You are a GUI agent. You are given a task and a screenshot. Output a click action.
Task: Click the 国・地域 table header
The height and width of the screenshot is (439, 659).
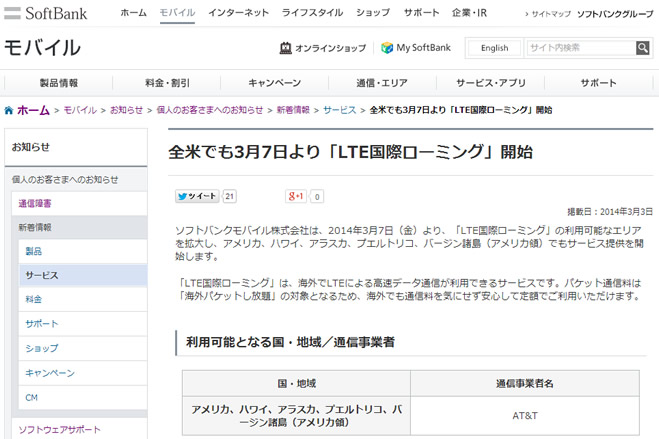[x=296, y=383]
